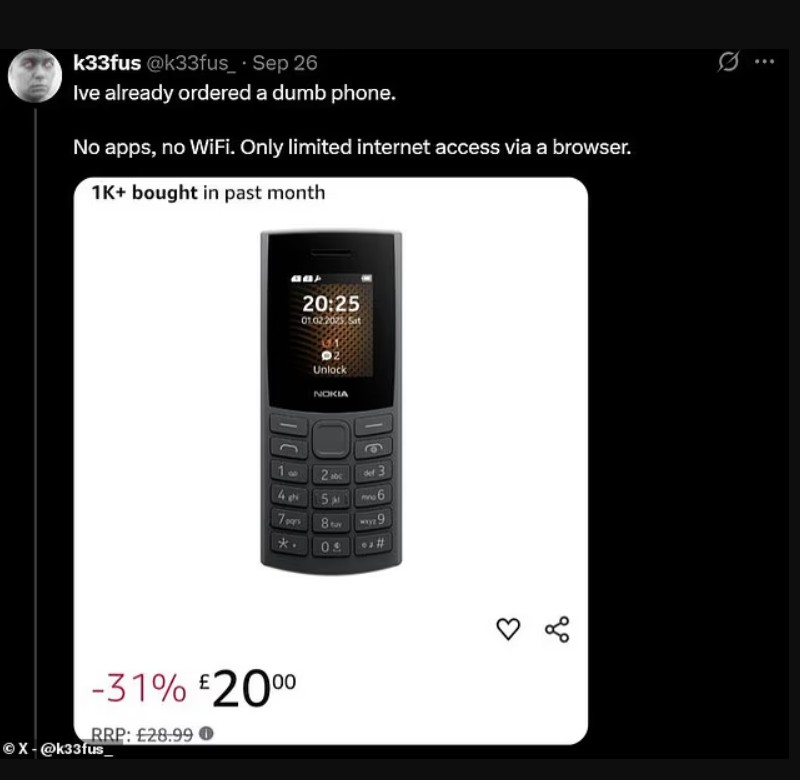This screenshot has height=780, width=800.
Task: Click the '1K+ bought in past month' text
Action: point(208,193)
